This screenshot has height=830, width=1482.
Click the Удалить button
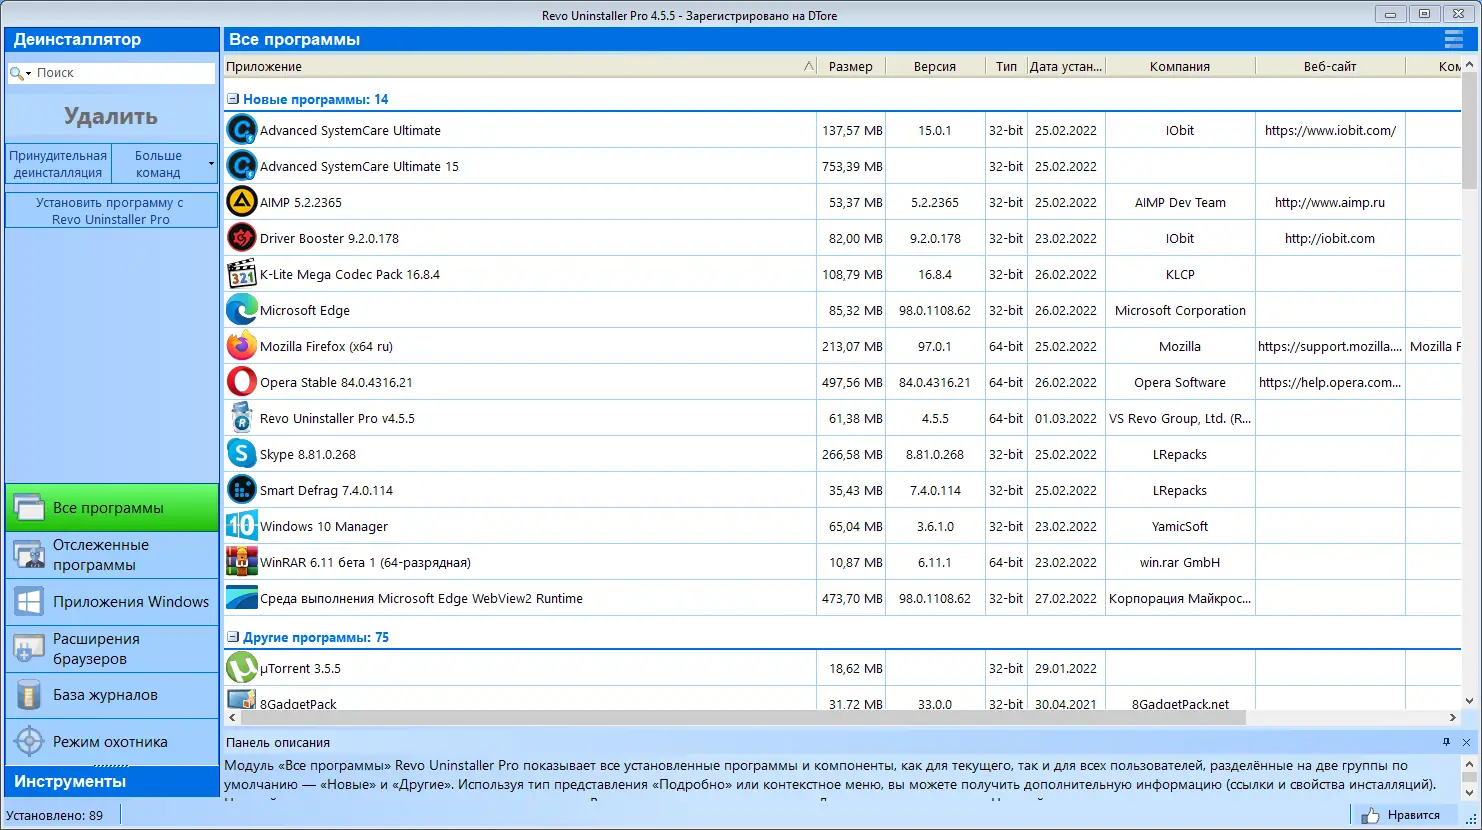[111, 116]
